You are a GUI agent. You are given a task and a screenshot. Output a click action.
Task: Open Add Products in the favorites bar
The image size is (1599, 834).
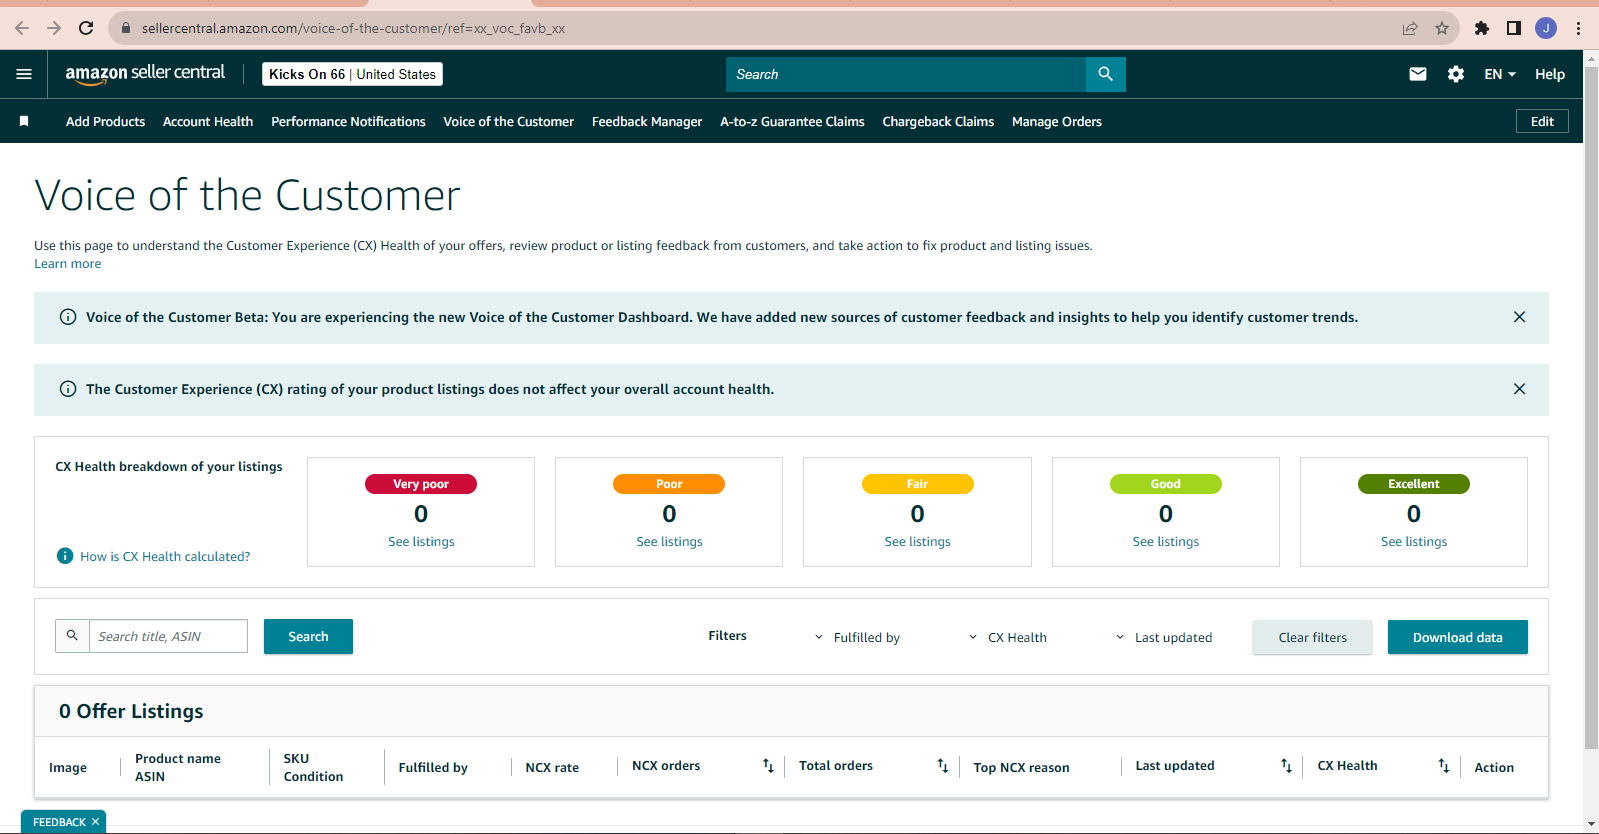[105, 121]
